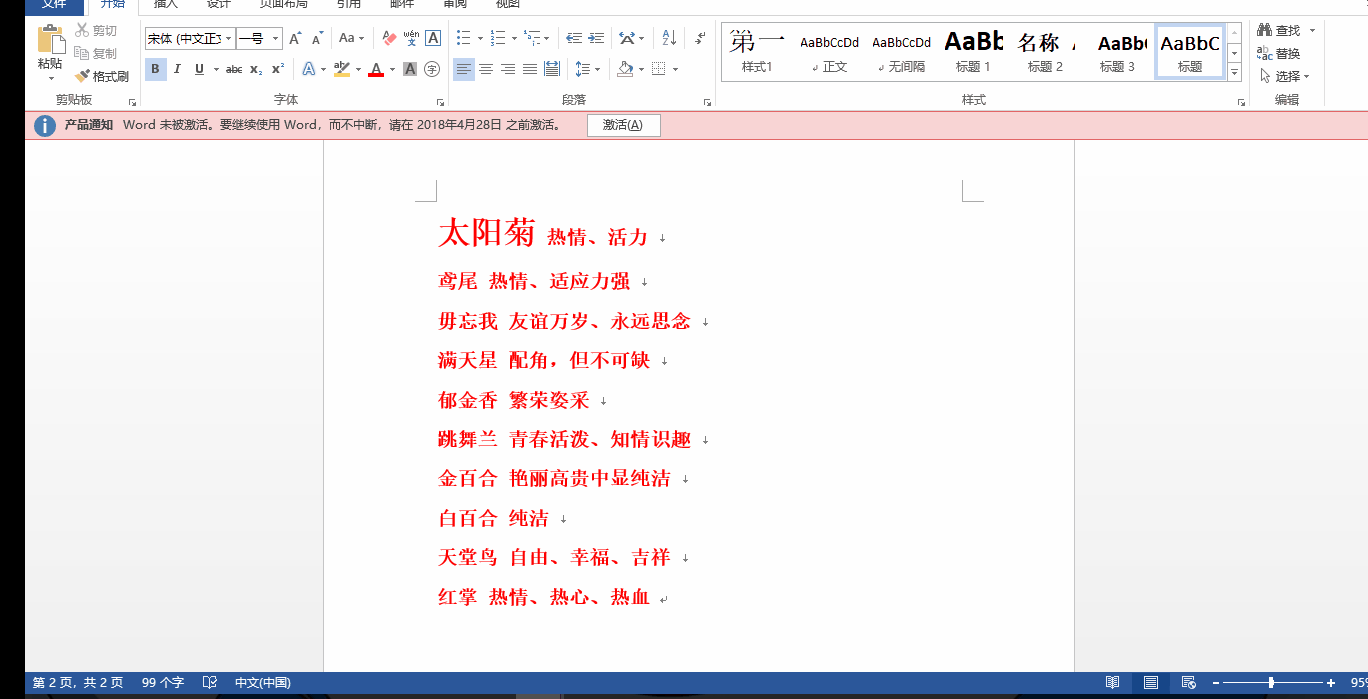
Task: Decrease the paragraph indent
Action: [574, 39]
